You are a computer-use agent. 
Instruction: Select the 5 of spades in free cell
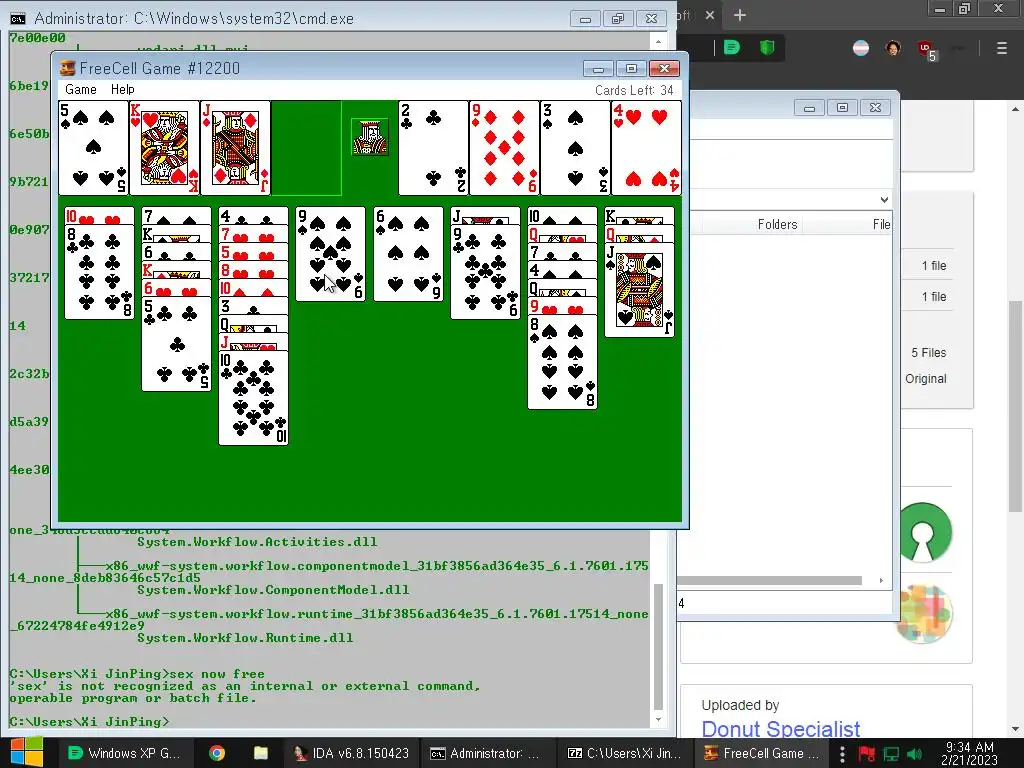click(93, 148)
